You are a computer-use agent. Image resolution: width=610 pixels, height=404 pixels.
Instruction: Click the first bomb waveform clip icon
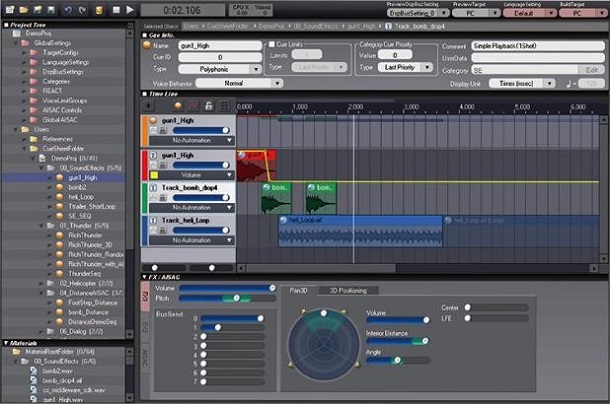(x=268, y=187)
